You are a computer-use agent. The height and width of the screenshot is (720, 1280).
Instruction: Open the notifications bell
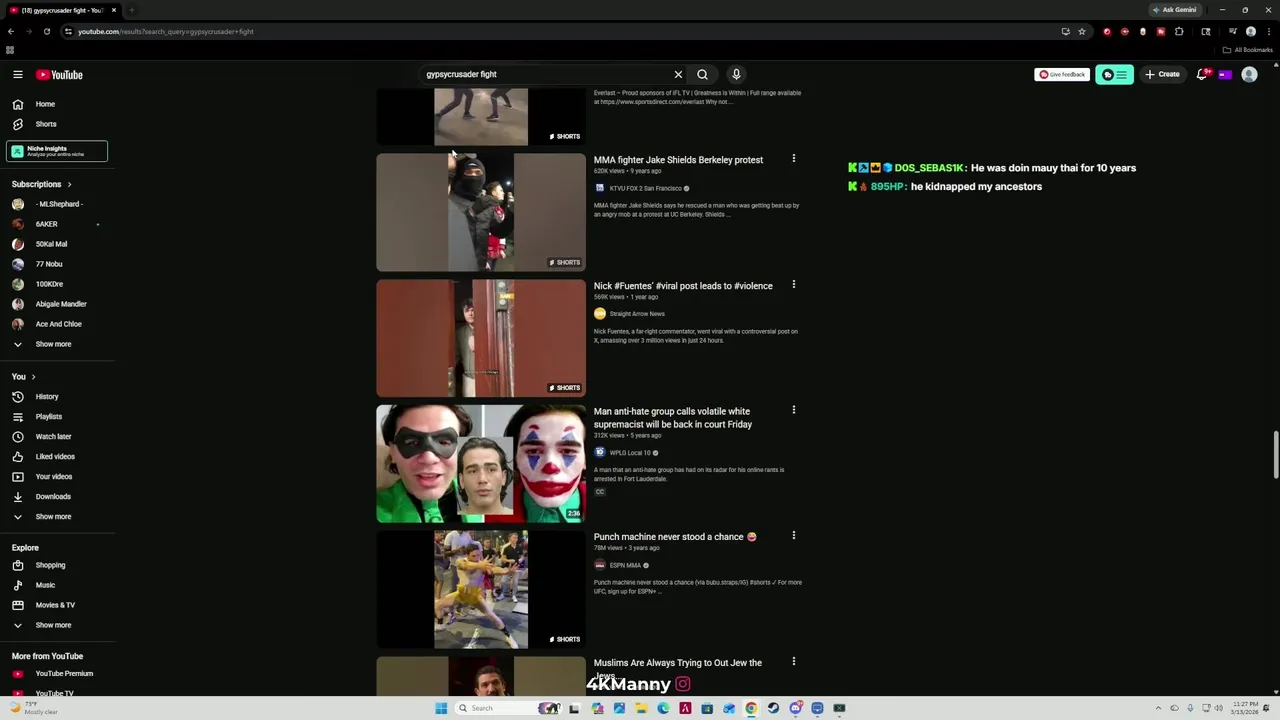pyautogui.click(x=1203, y=74)
